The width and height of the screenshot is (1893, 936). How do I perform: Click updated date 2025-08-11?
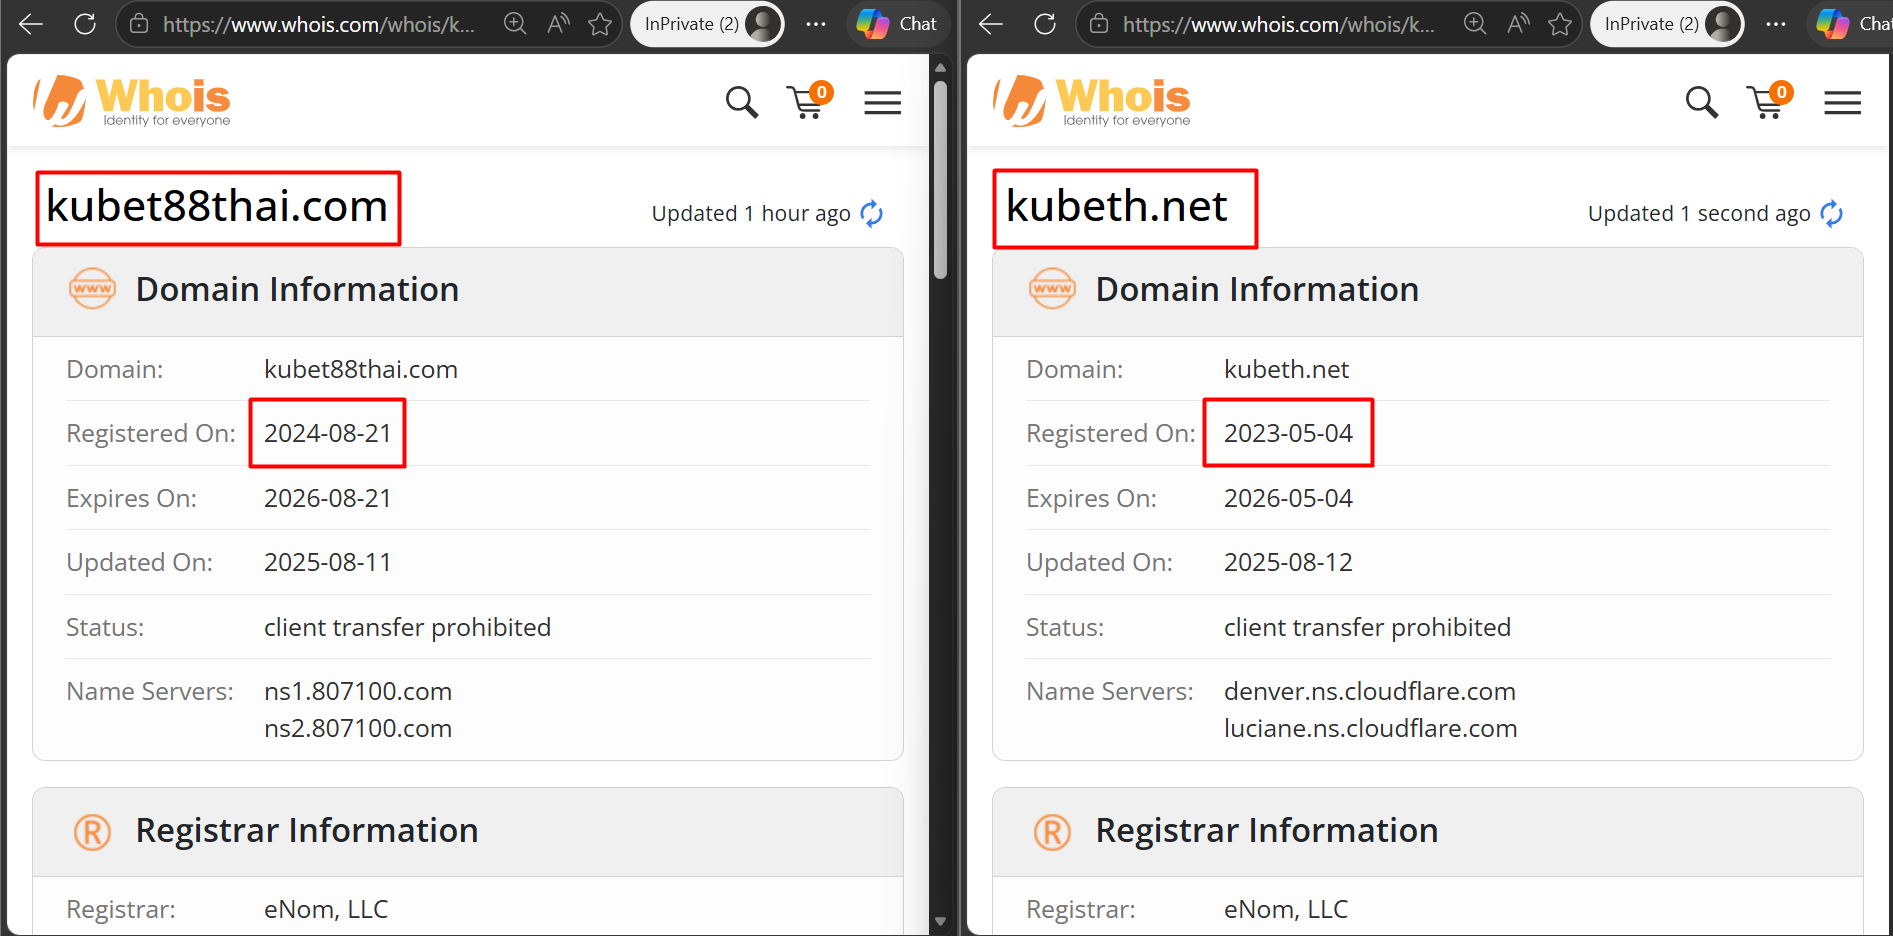pyautogui.click(x=328, y=562)
